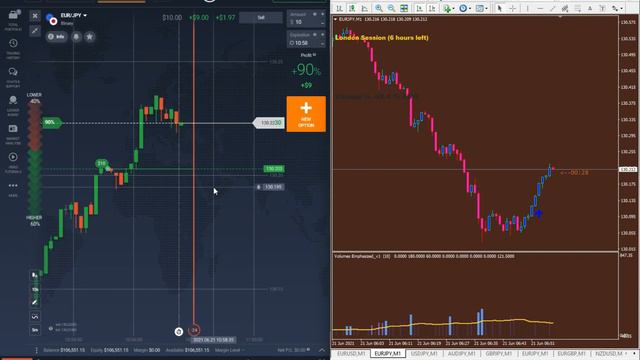Open the AUDJPY,M1 chart tab

tap(462, 353)
